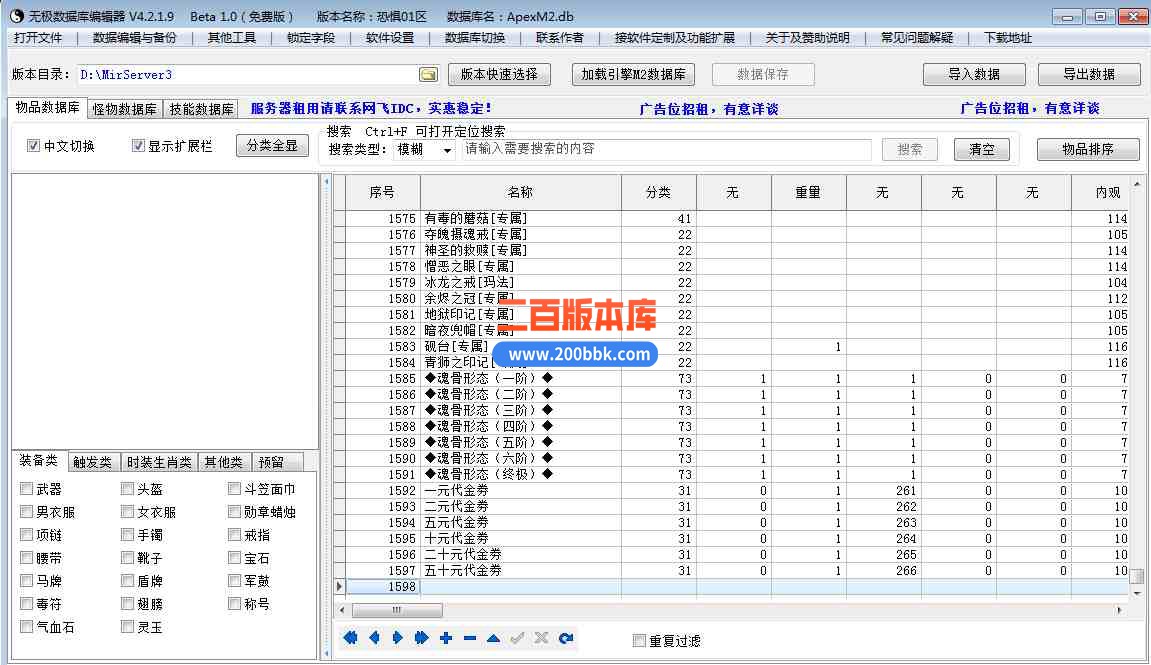Click the grey X cancel-edit icon
The image size is (1151, 665).
pos(541,638)
